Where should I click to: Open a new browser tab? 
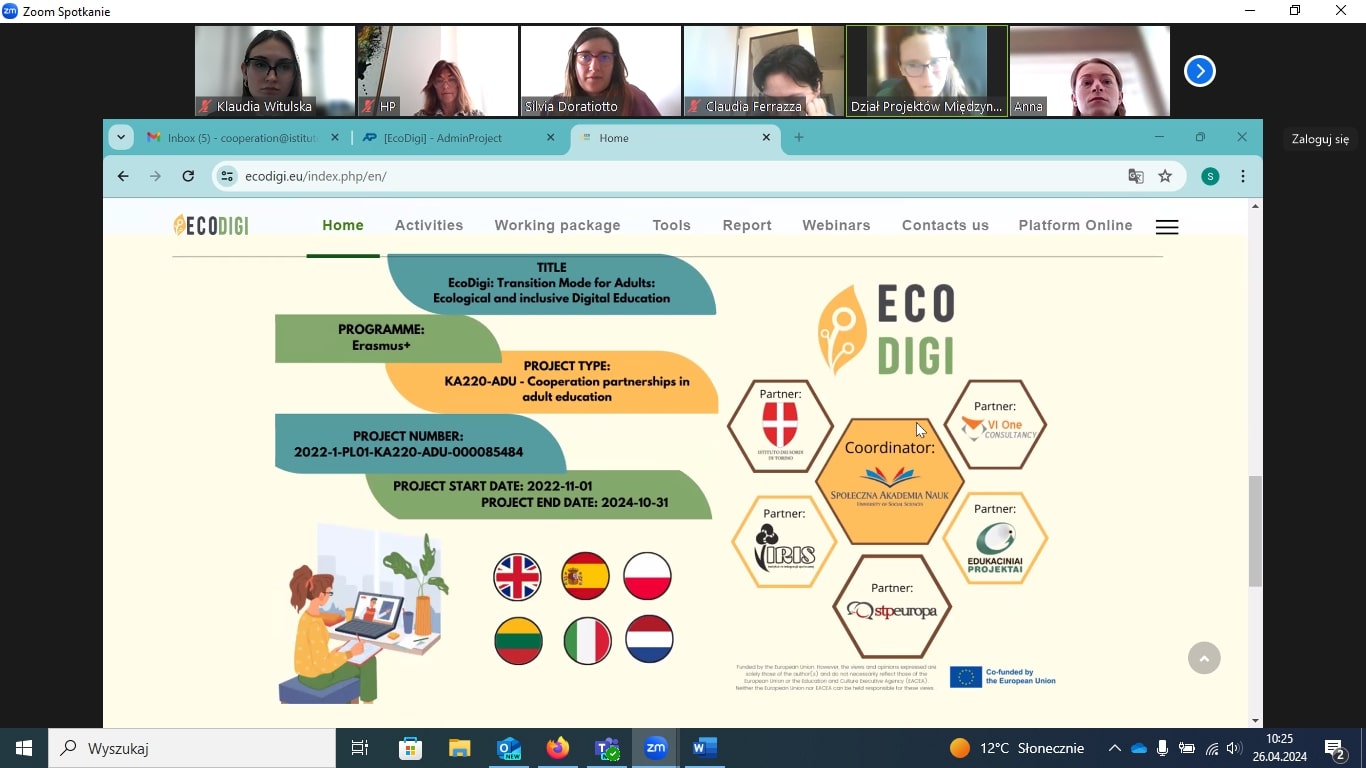(x=799, y=138)
